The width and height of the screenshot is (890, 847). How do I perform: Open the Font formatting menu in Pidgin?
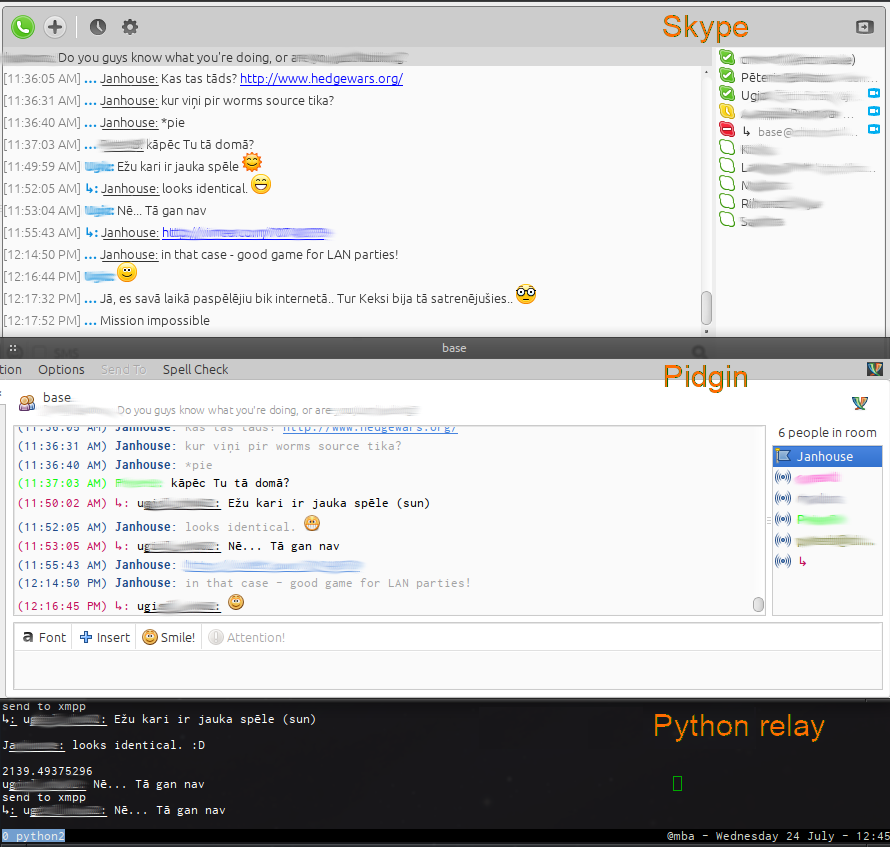coord(44,638)
